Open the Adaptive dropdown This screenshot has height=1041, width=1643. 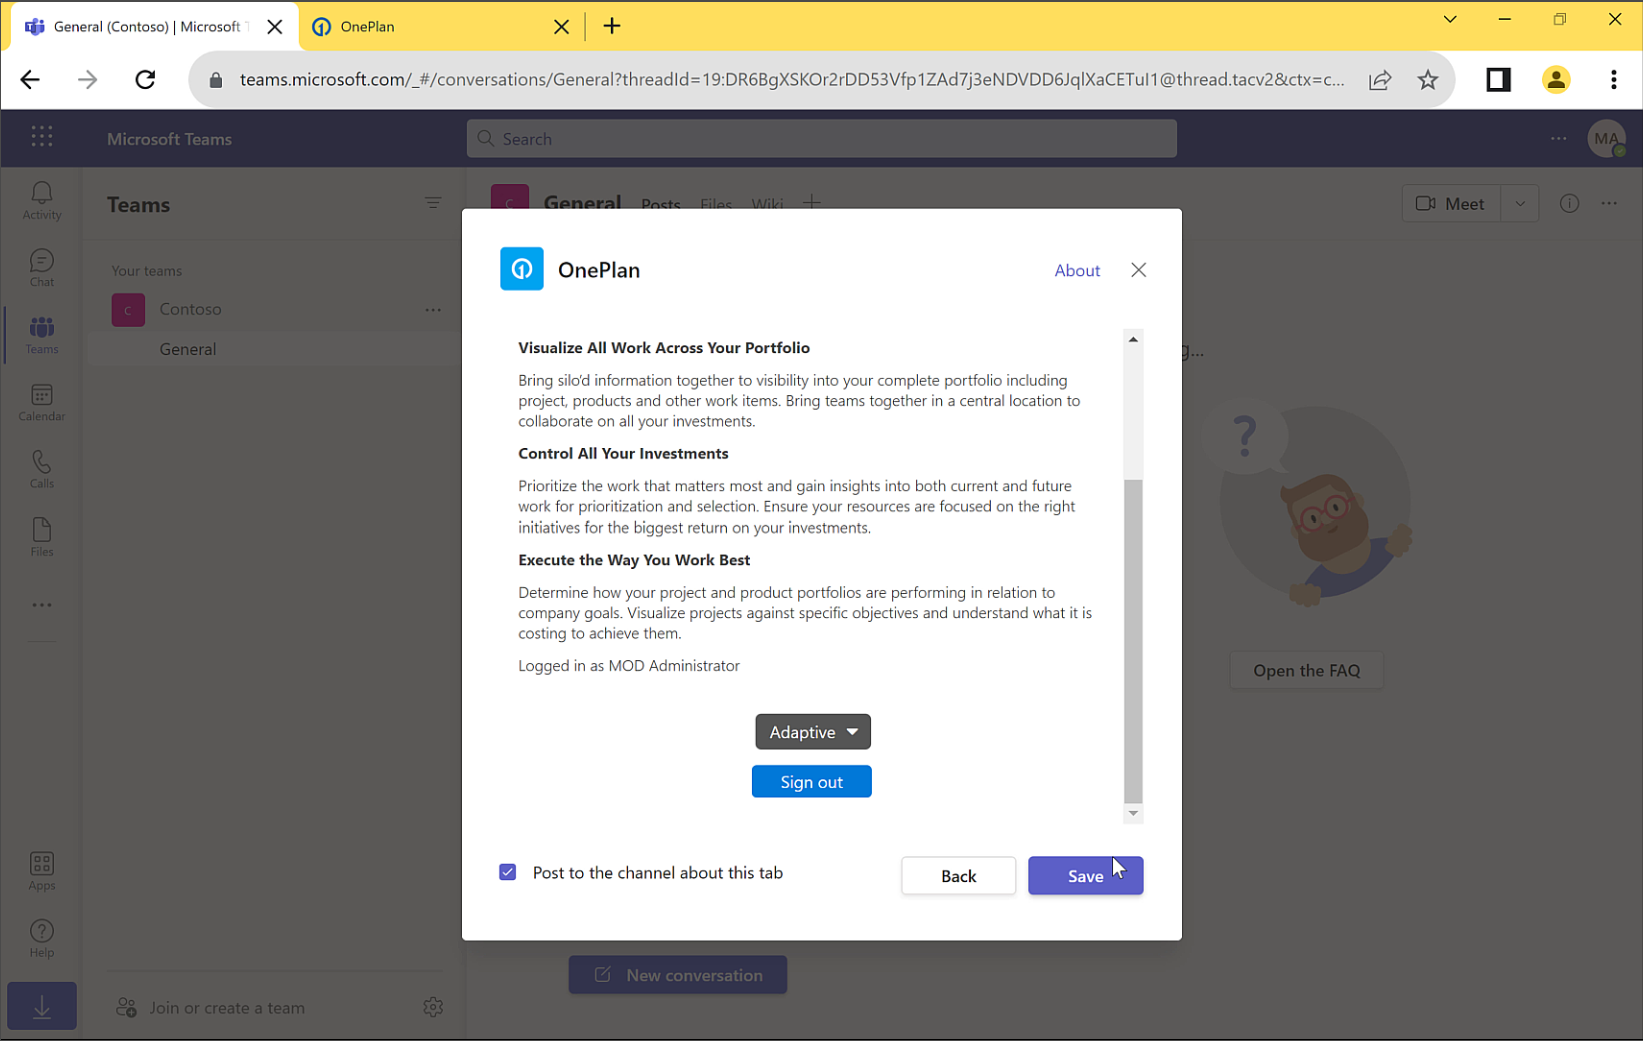click(x=812, y=732)
